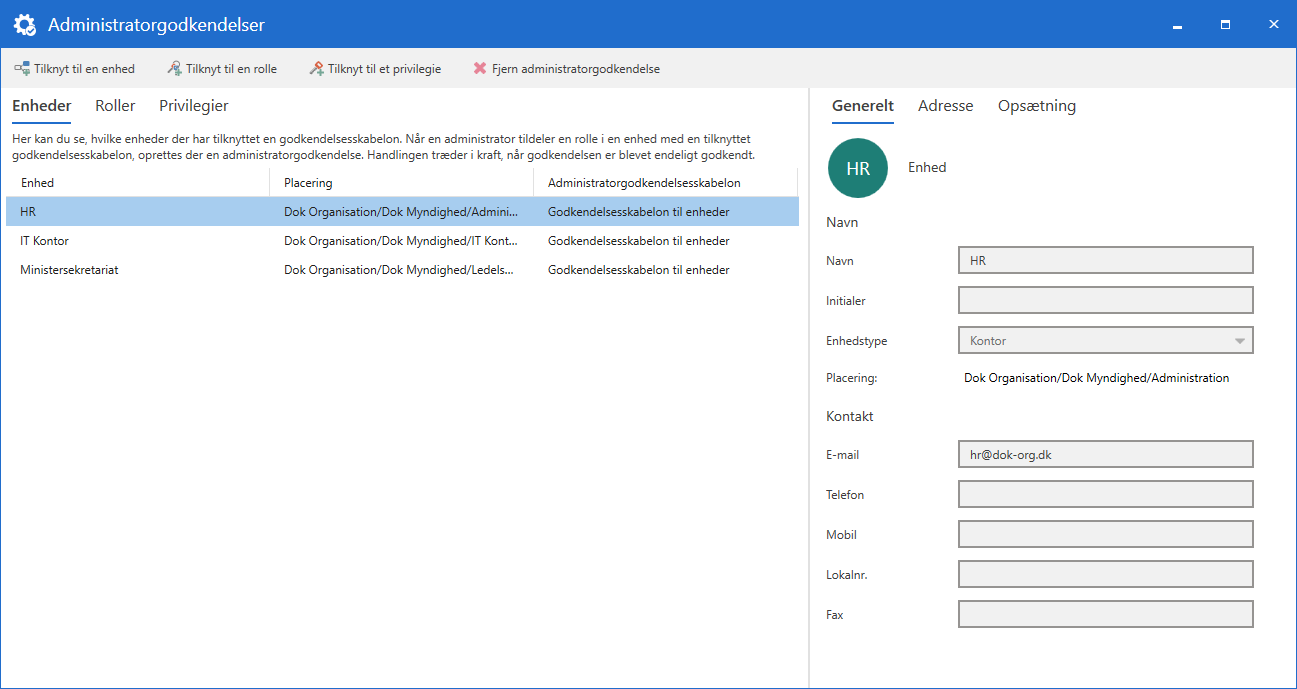Open the Enhedstype dropdown showing Kontor
1297x689 pixels.
click(x=1105, y=341)
